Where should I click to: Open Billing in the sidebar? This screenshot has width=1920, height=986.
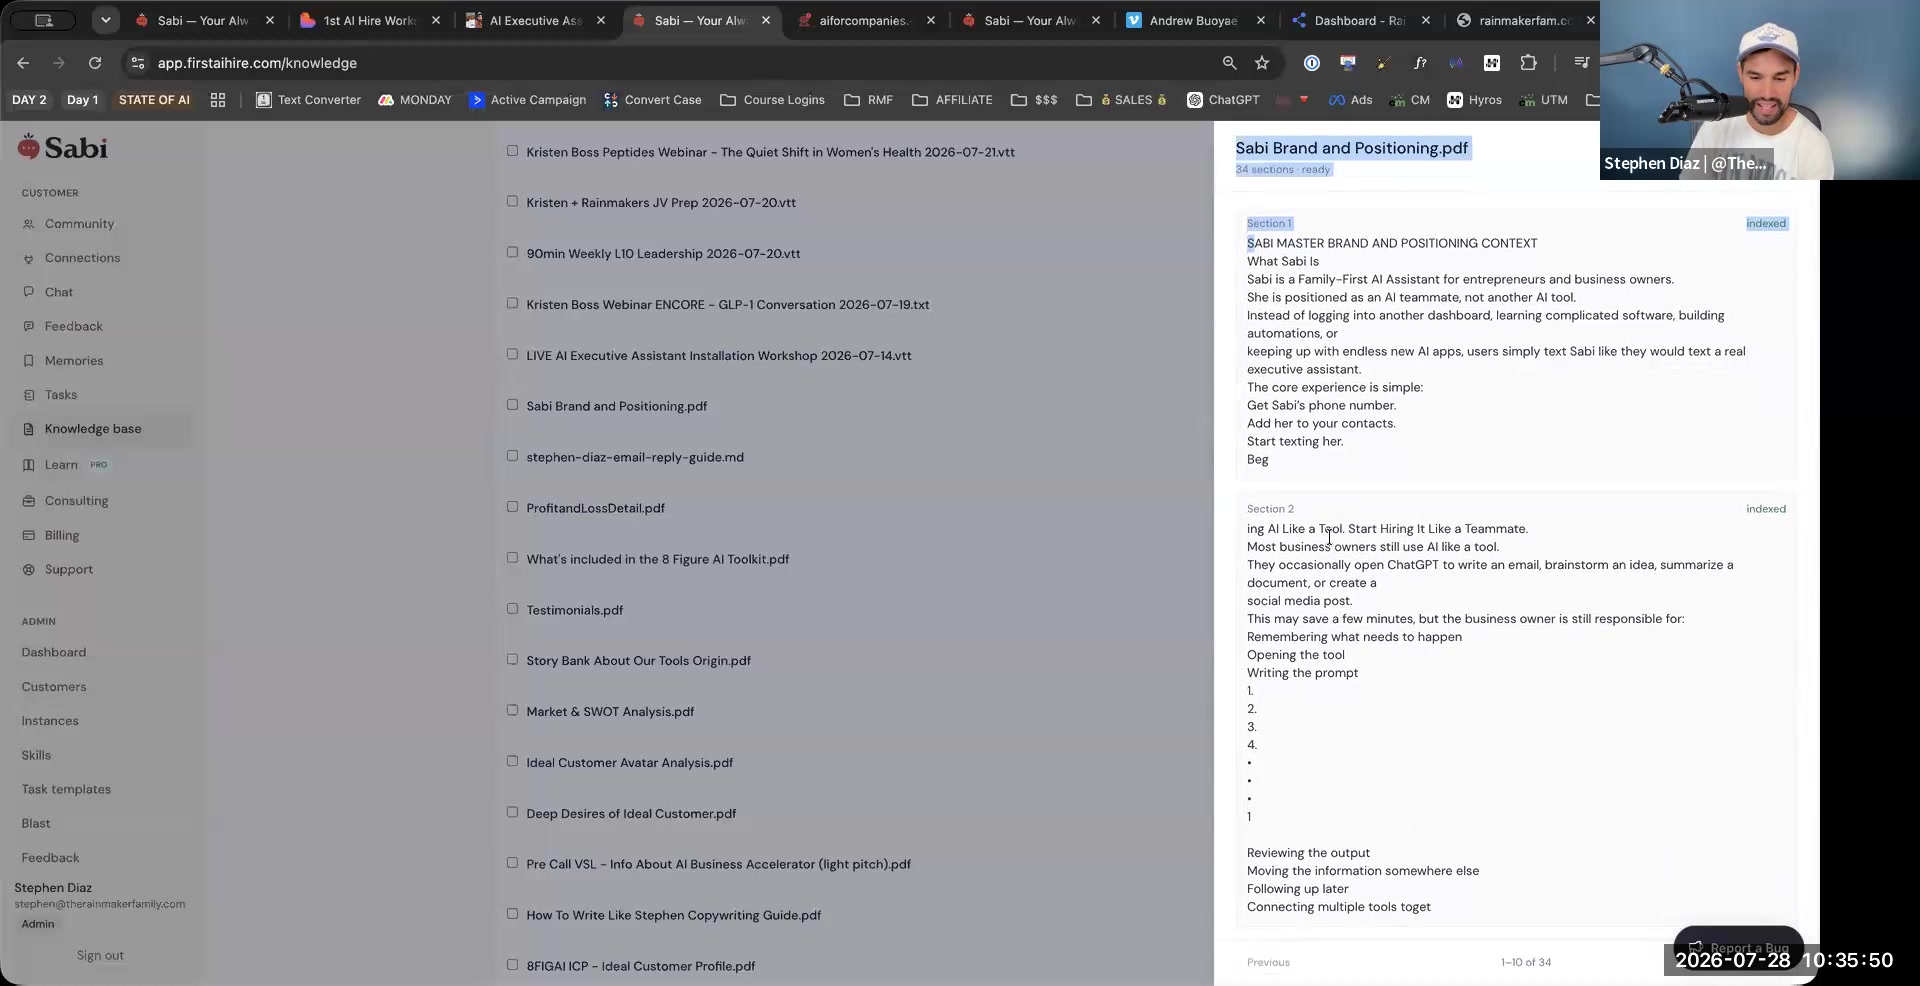pos(61,536)
